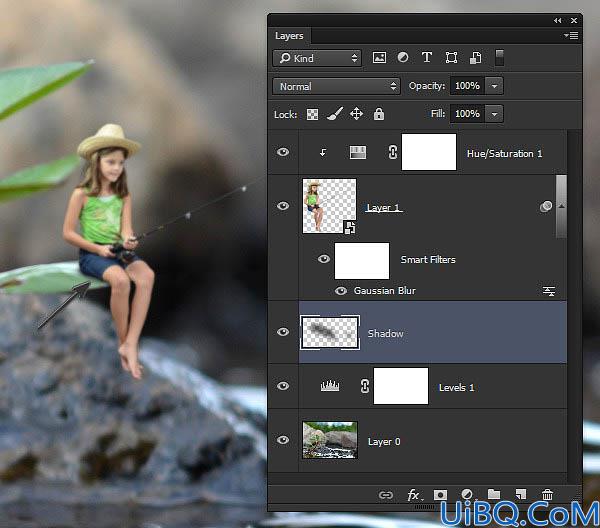Select the Layer 1 smart object thumbnail
The image size is (600, 528).
pyautogui.click(x=329, y=206)
